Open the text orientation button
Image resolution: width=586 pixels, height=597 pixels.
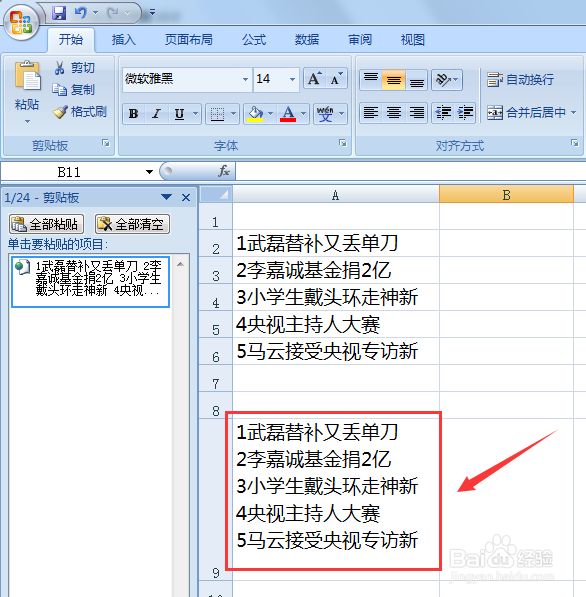[x=447, y=80]
